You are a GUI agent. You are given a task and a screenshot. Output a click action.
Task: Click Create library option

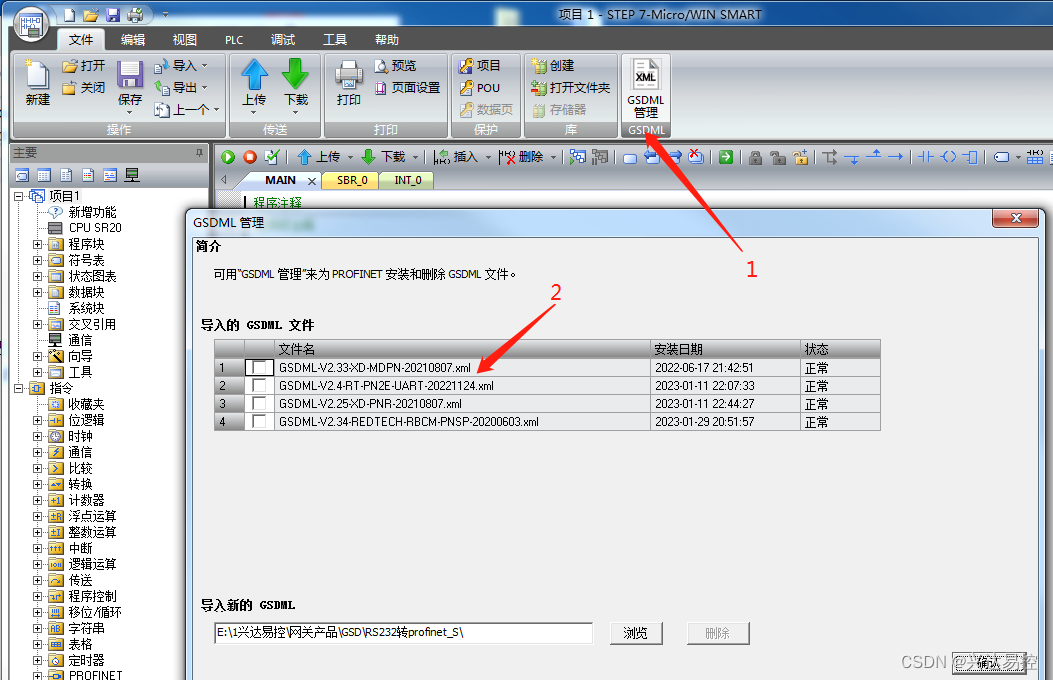click(553, 66)
